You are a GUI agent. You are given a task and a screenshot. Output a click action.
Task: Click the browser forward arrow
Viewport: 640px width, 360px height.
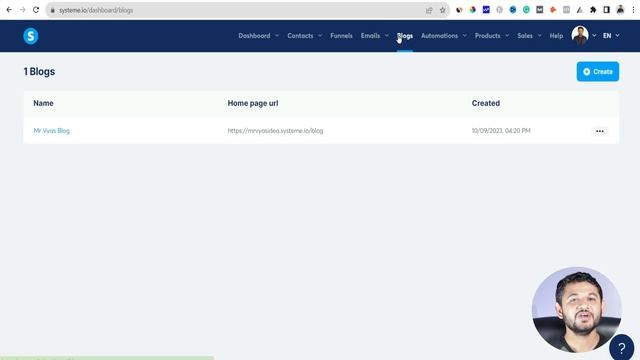[22, 10]
